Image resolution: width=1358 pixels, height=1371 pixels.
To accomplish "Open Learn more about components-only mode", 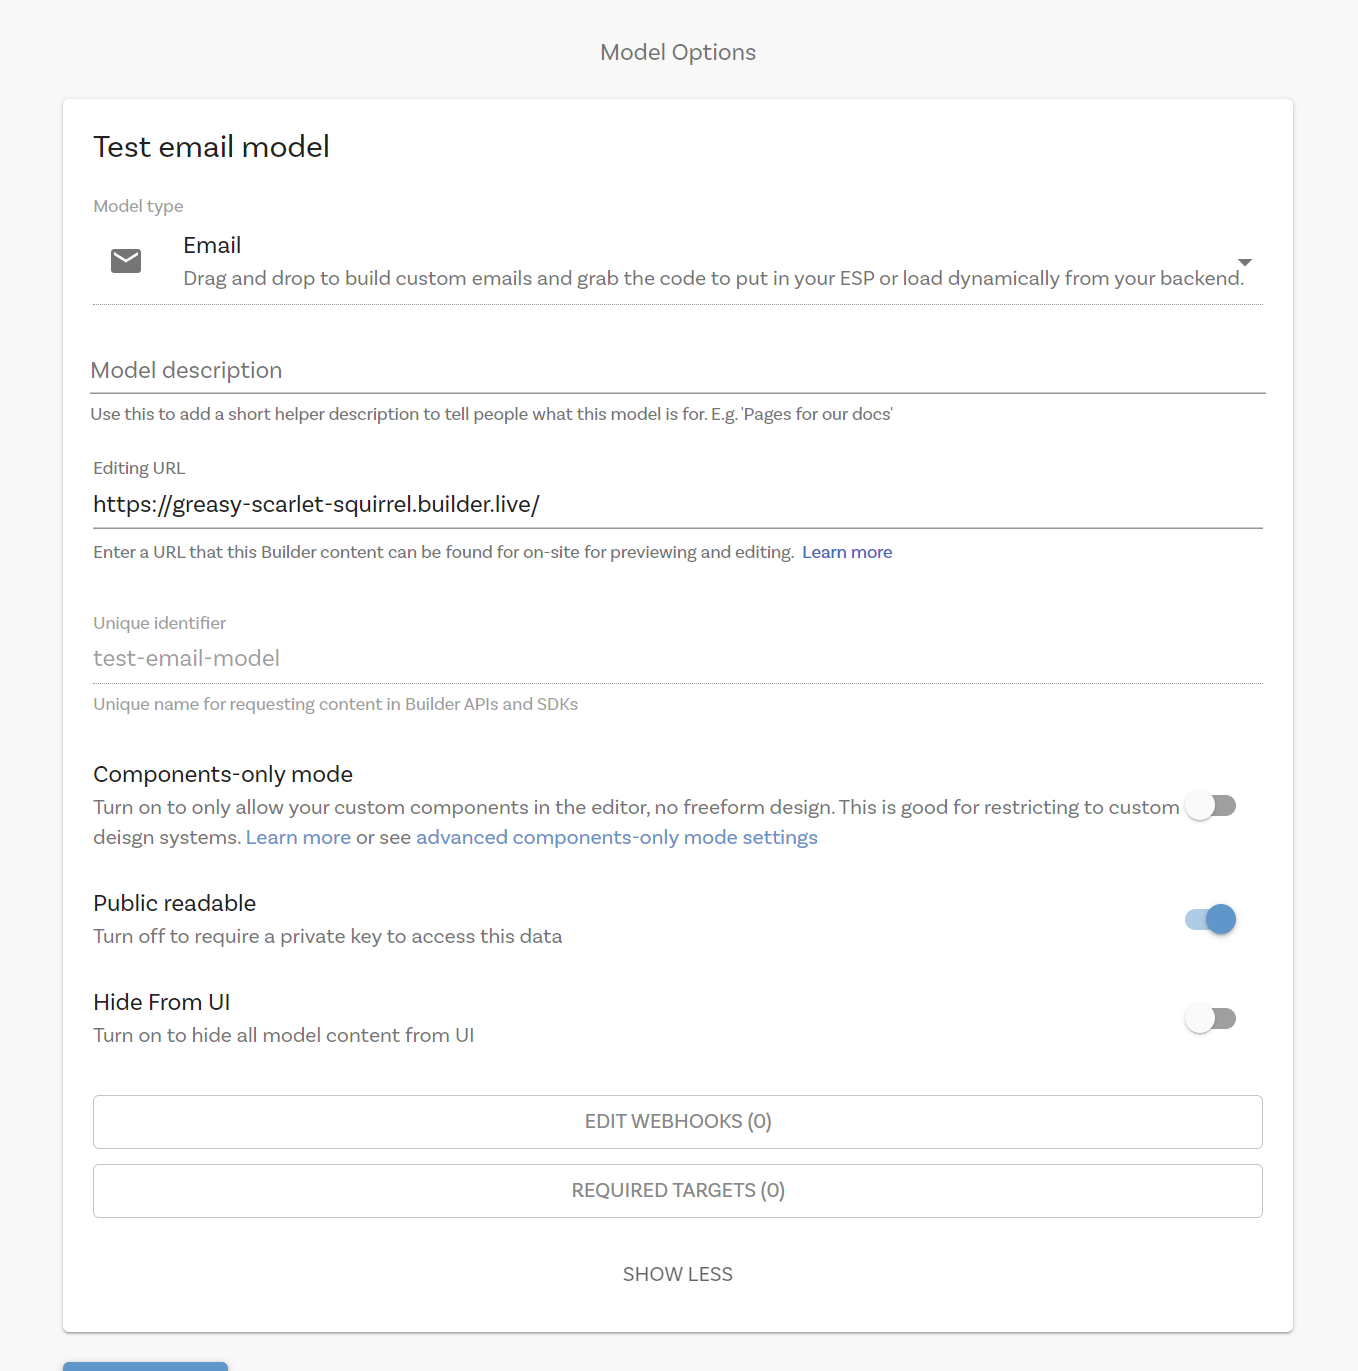I will click(x=298, y=838).
